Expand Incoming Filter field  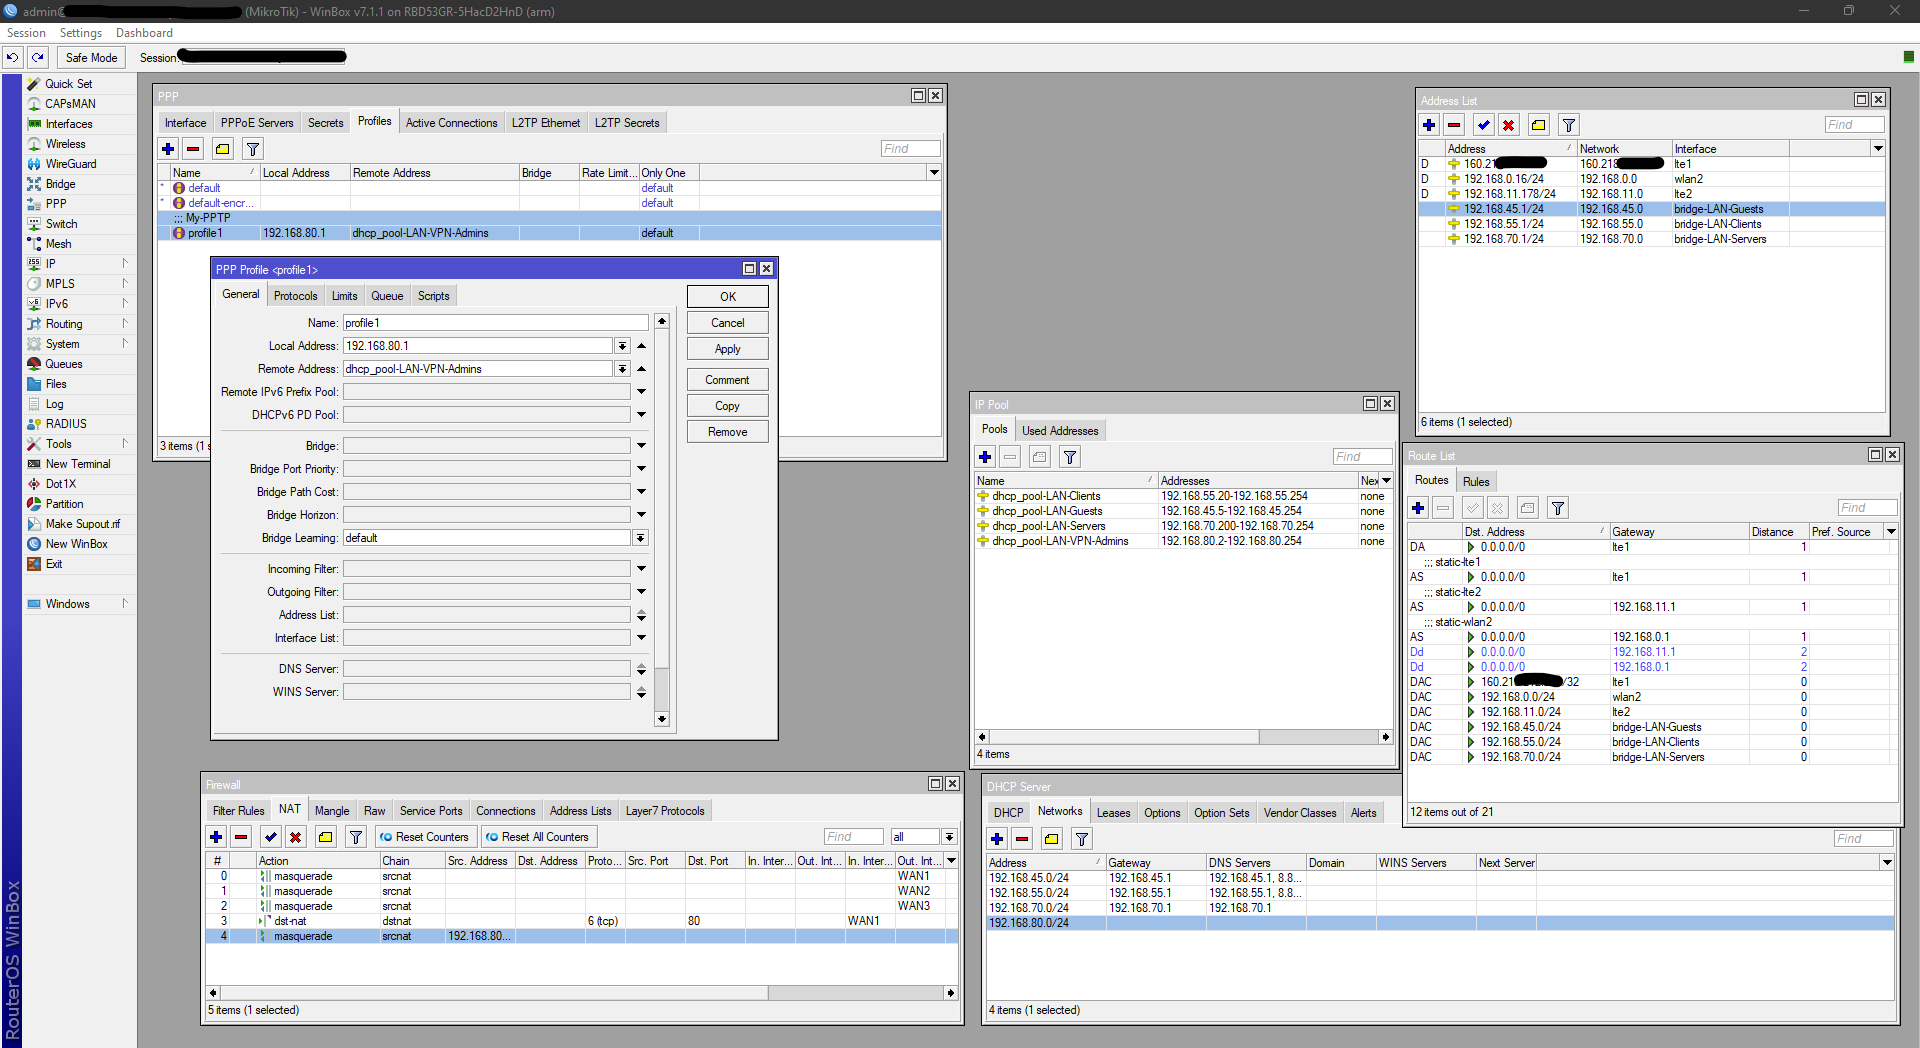pyautogui.click(x=641, y=569)
